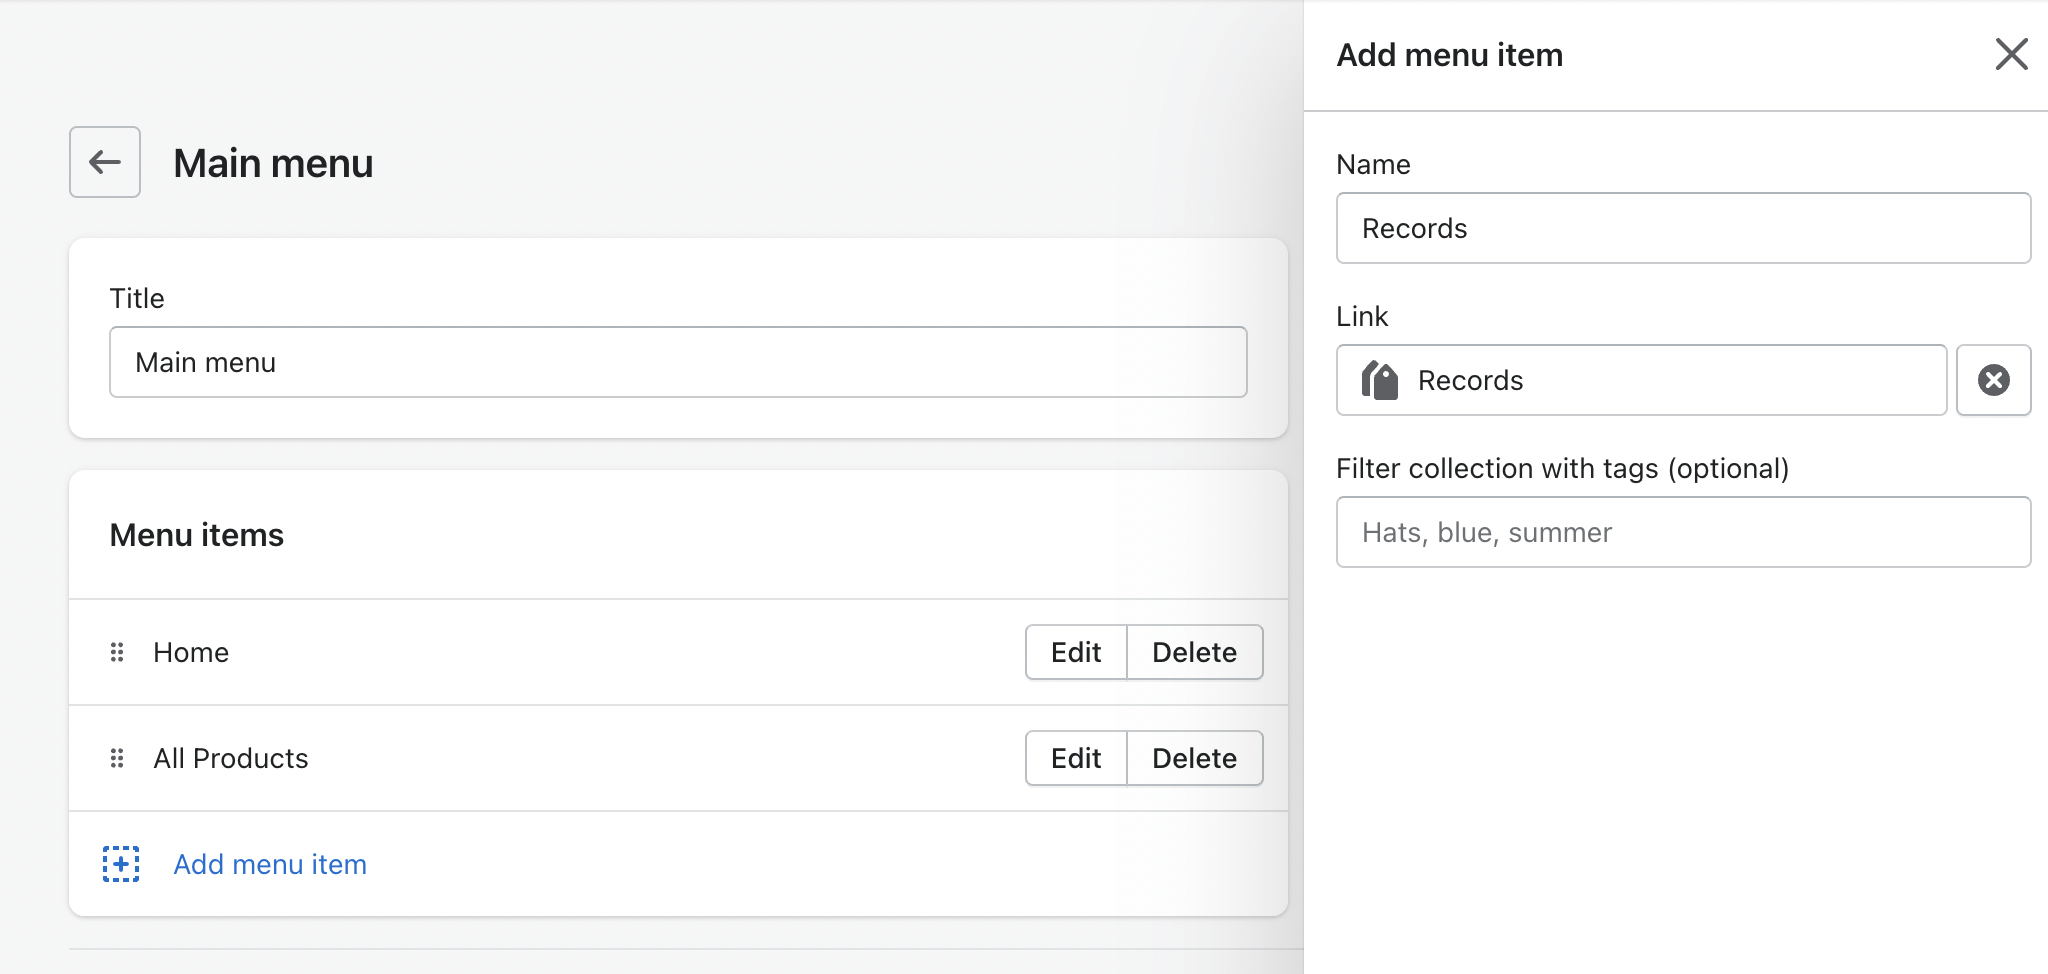
Task: Click the Name field showing Records
Action: click(1682, 228)
